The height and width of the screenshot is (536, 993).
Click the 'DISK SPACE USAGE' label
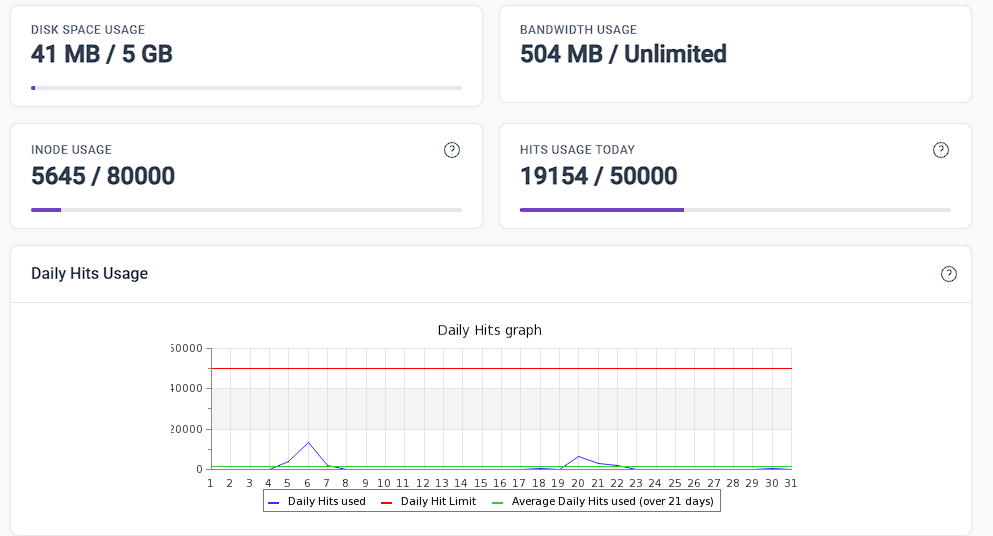coord(88,30)
